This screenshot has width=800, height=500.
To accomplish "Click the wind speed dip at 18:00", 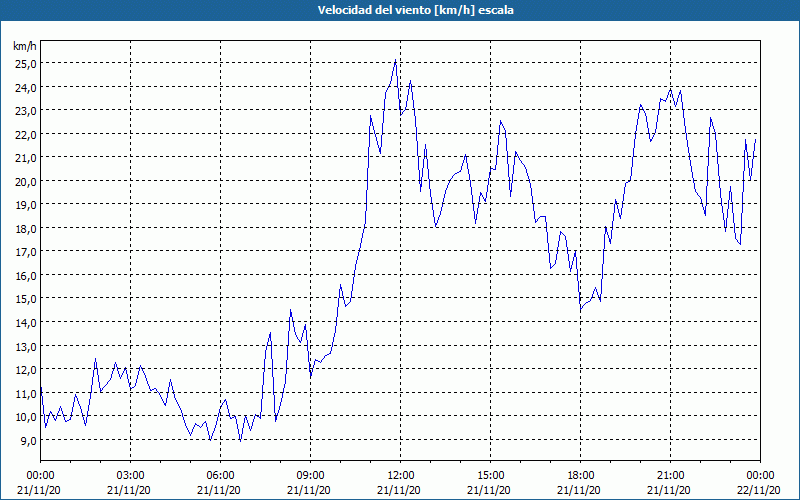I will [581, 310].
